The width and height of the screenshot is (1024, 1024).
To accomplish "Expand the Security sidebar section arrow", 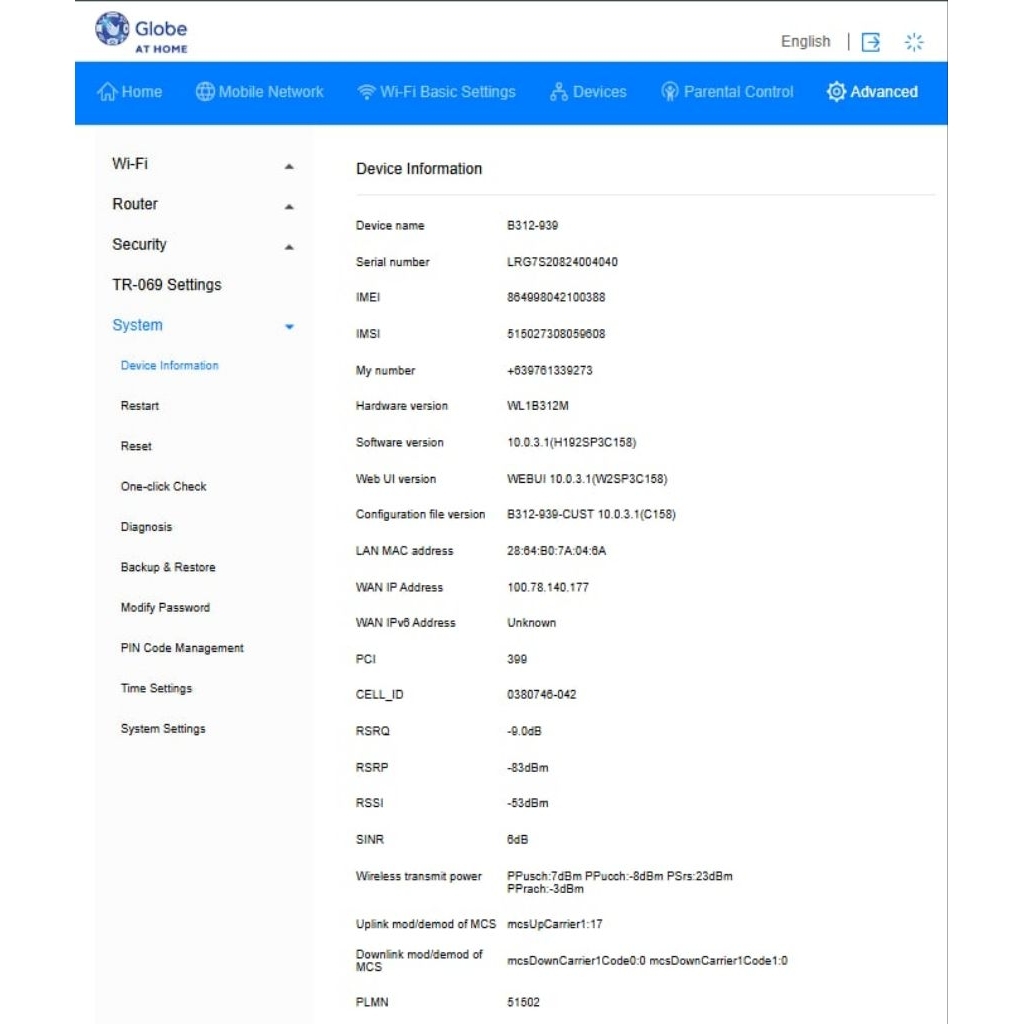I will pyautogui.click(x=289, y=247).
